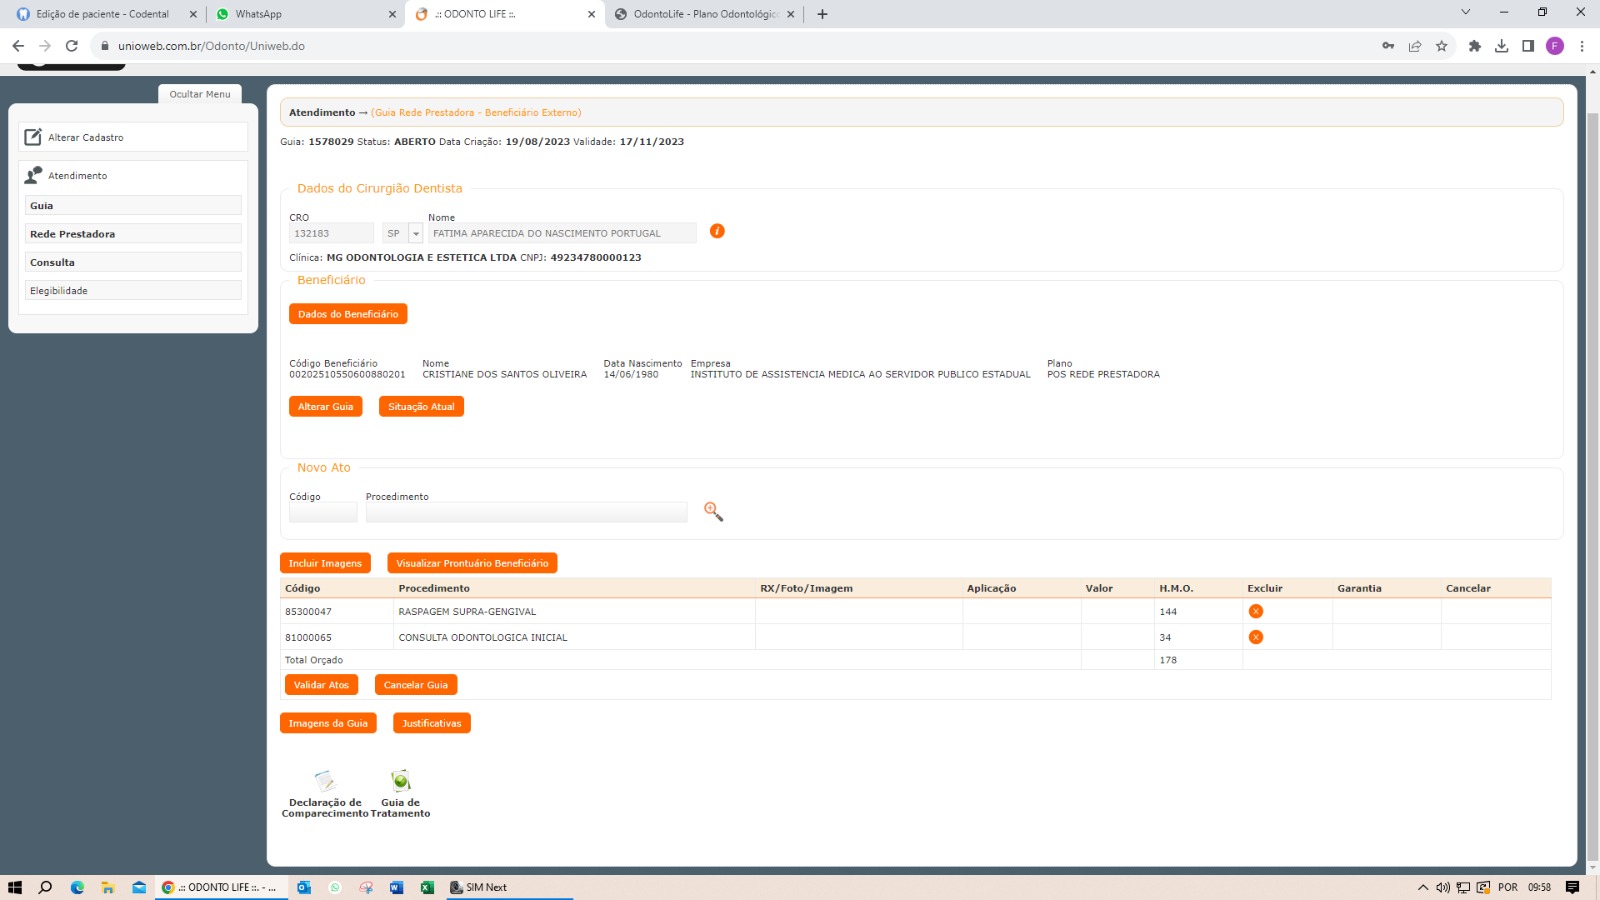Click the Imagens da Guia button
1600x900 pixels.
[328, 723]
